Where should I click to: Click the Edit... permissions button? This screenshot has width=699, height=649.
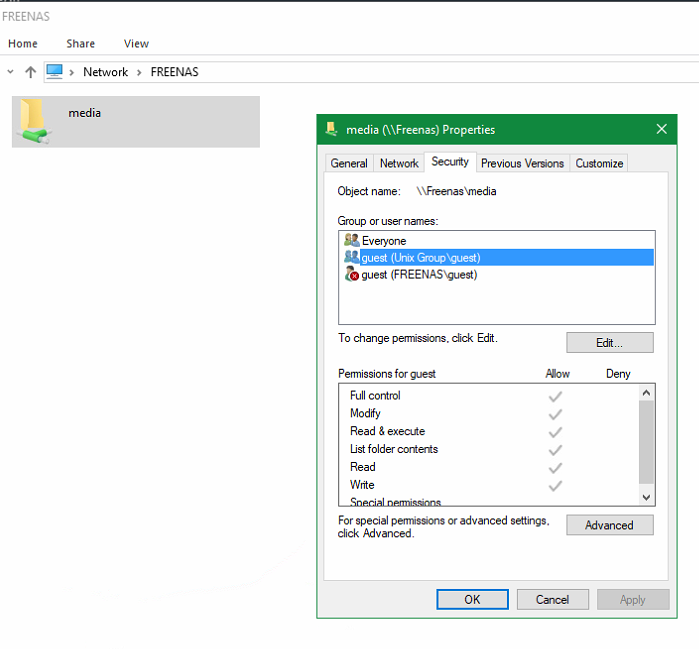coord(609,342)
